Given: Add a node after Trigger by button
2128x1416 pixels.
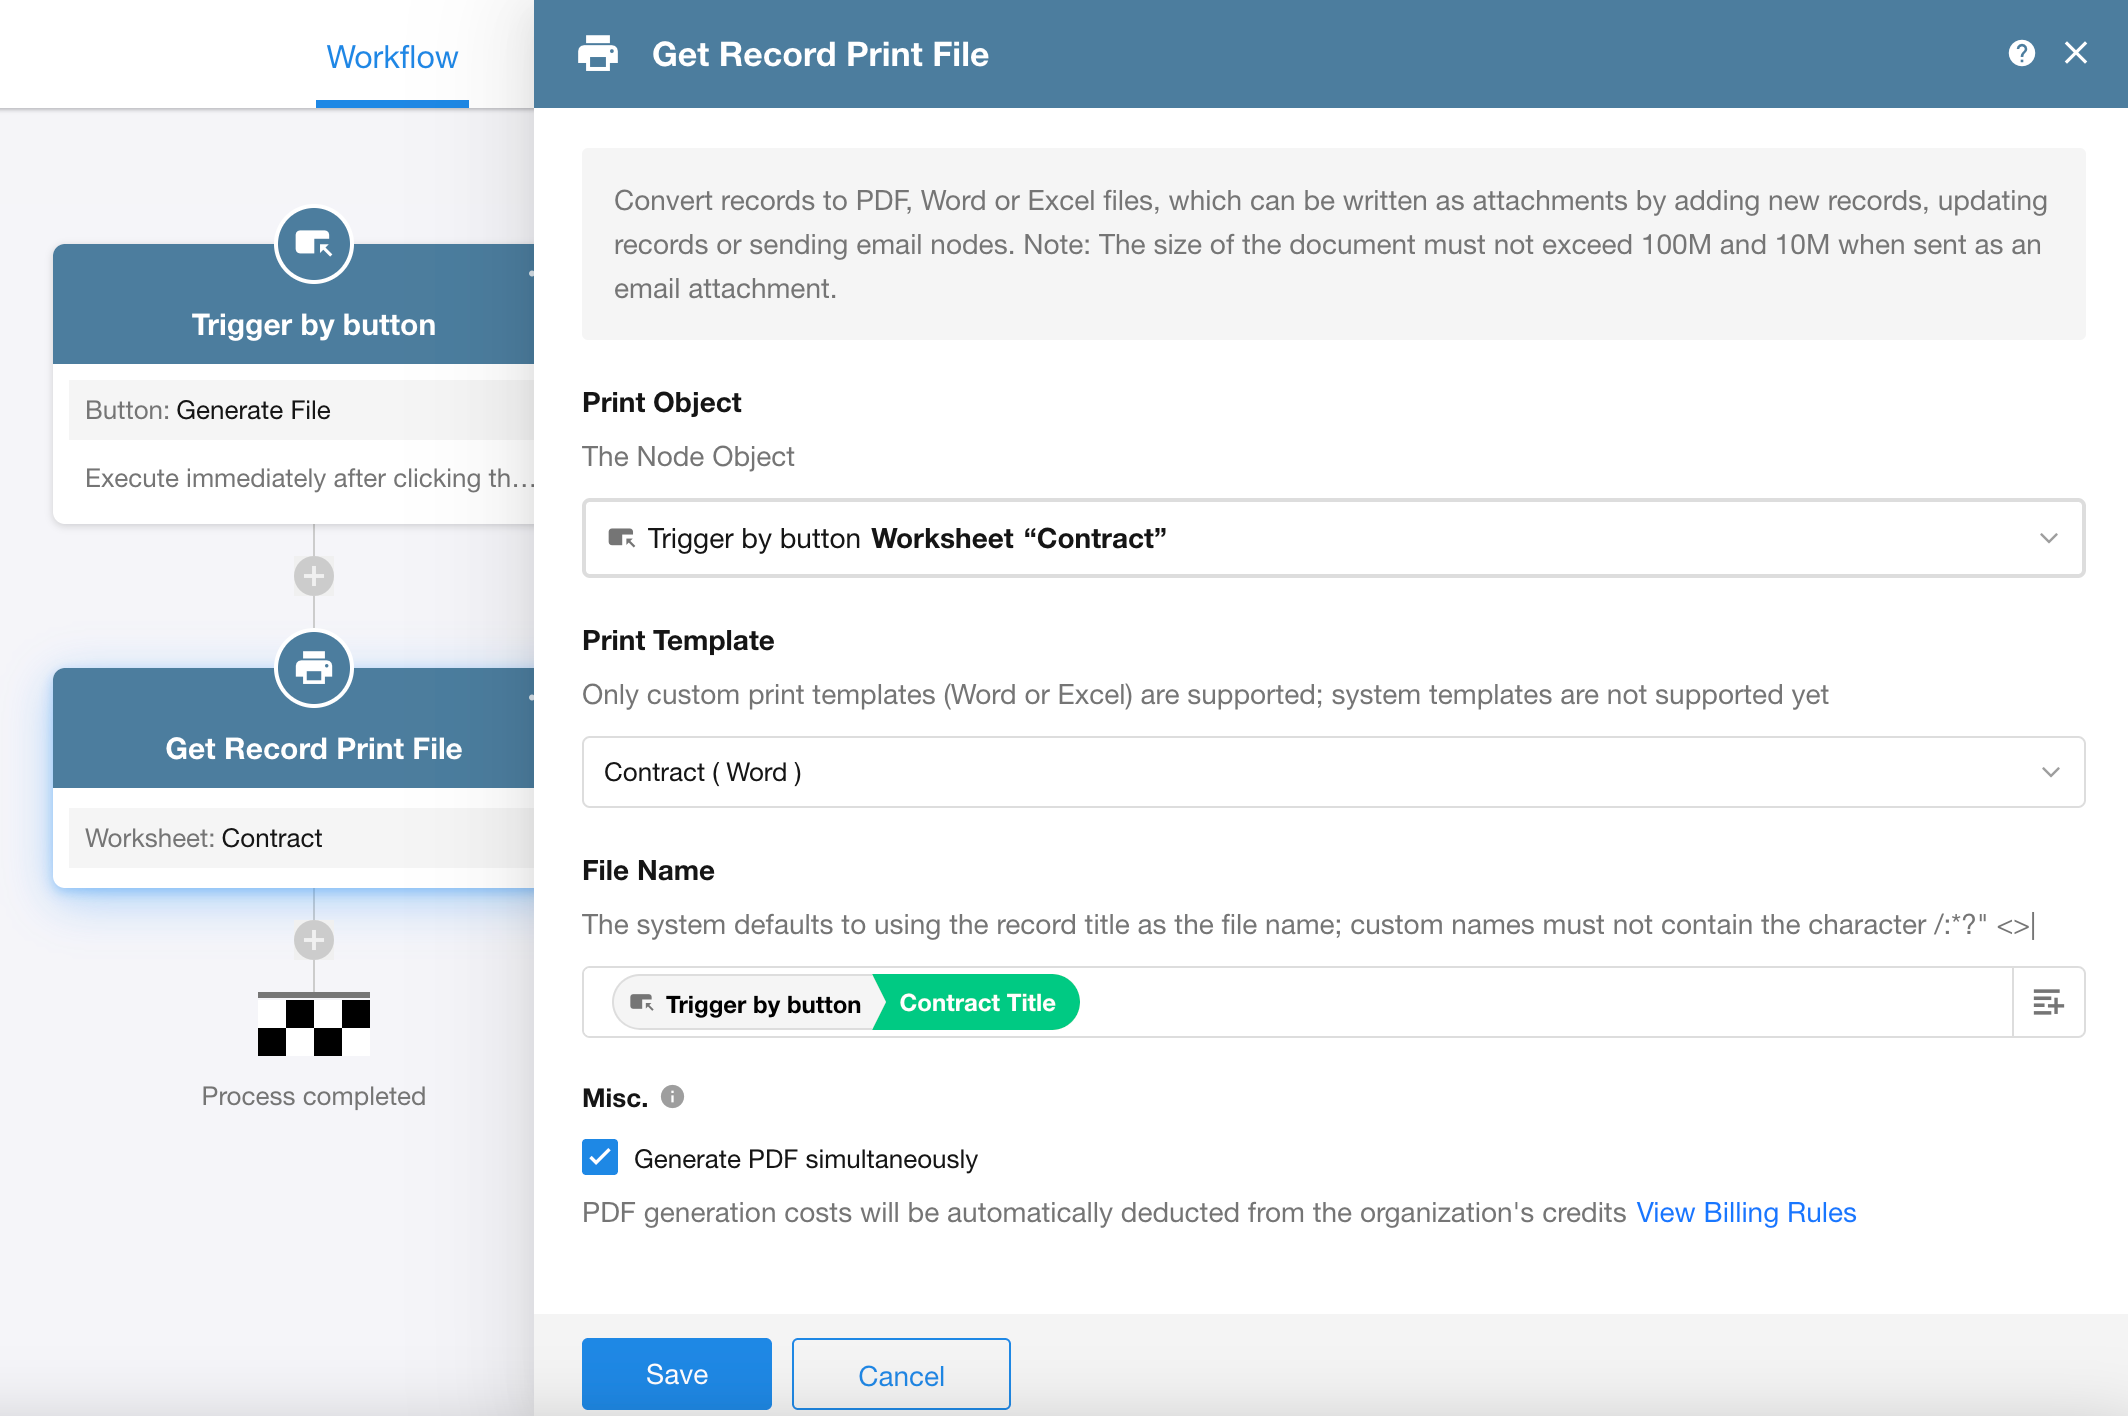Looking at the screenshot, I should [313, 576].
